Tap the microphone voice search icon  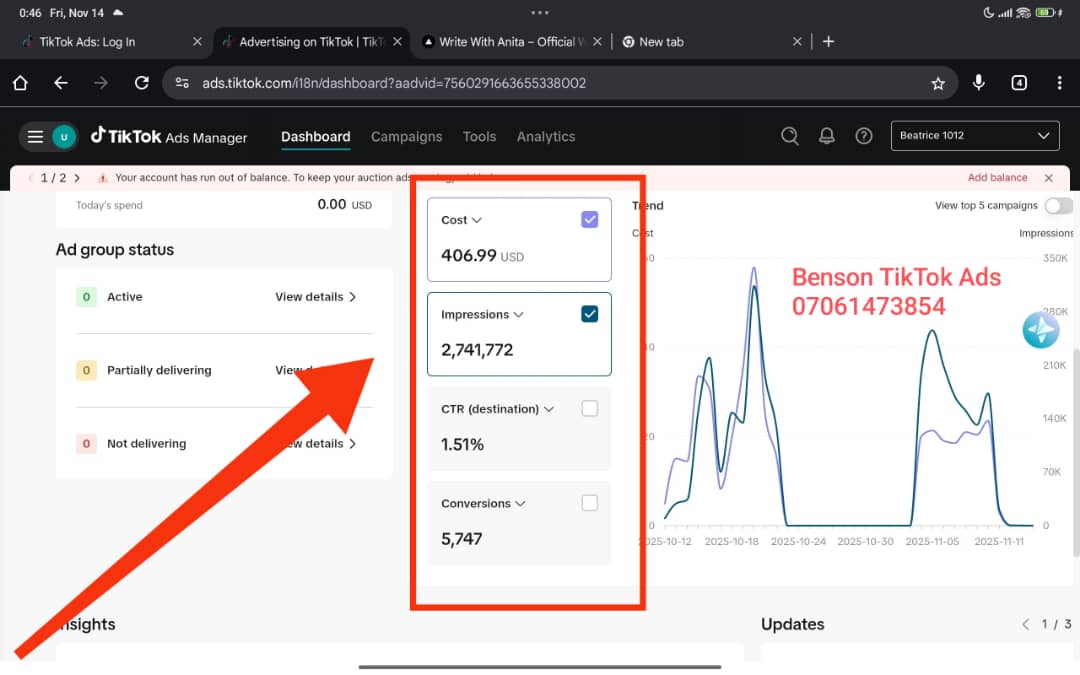click(x=979, y=83)
